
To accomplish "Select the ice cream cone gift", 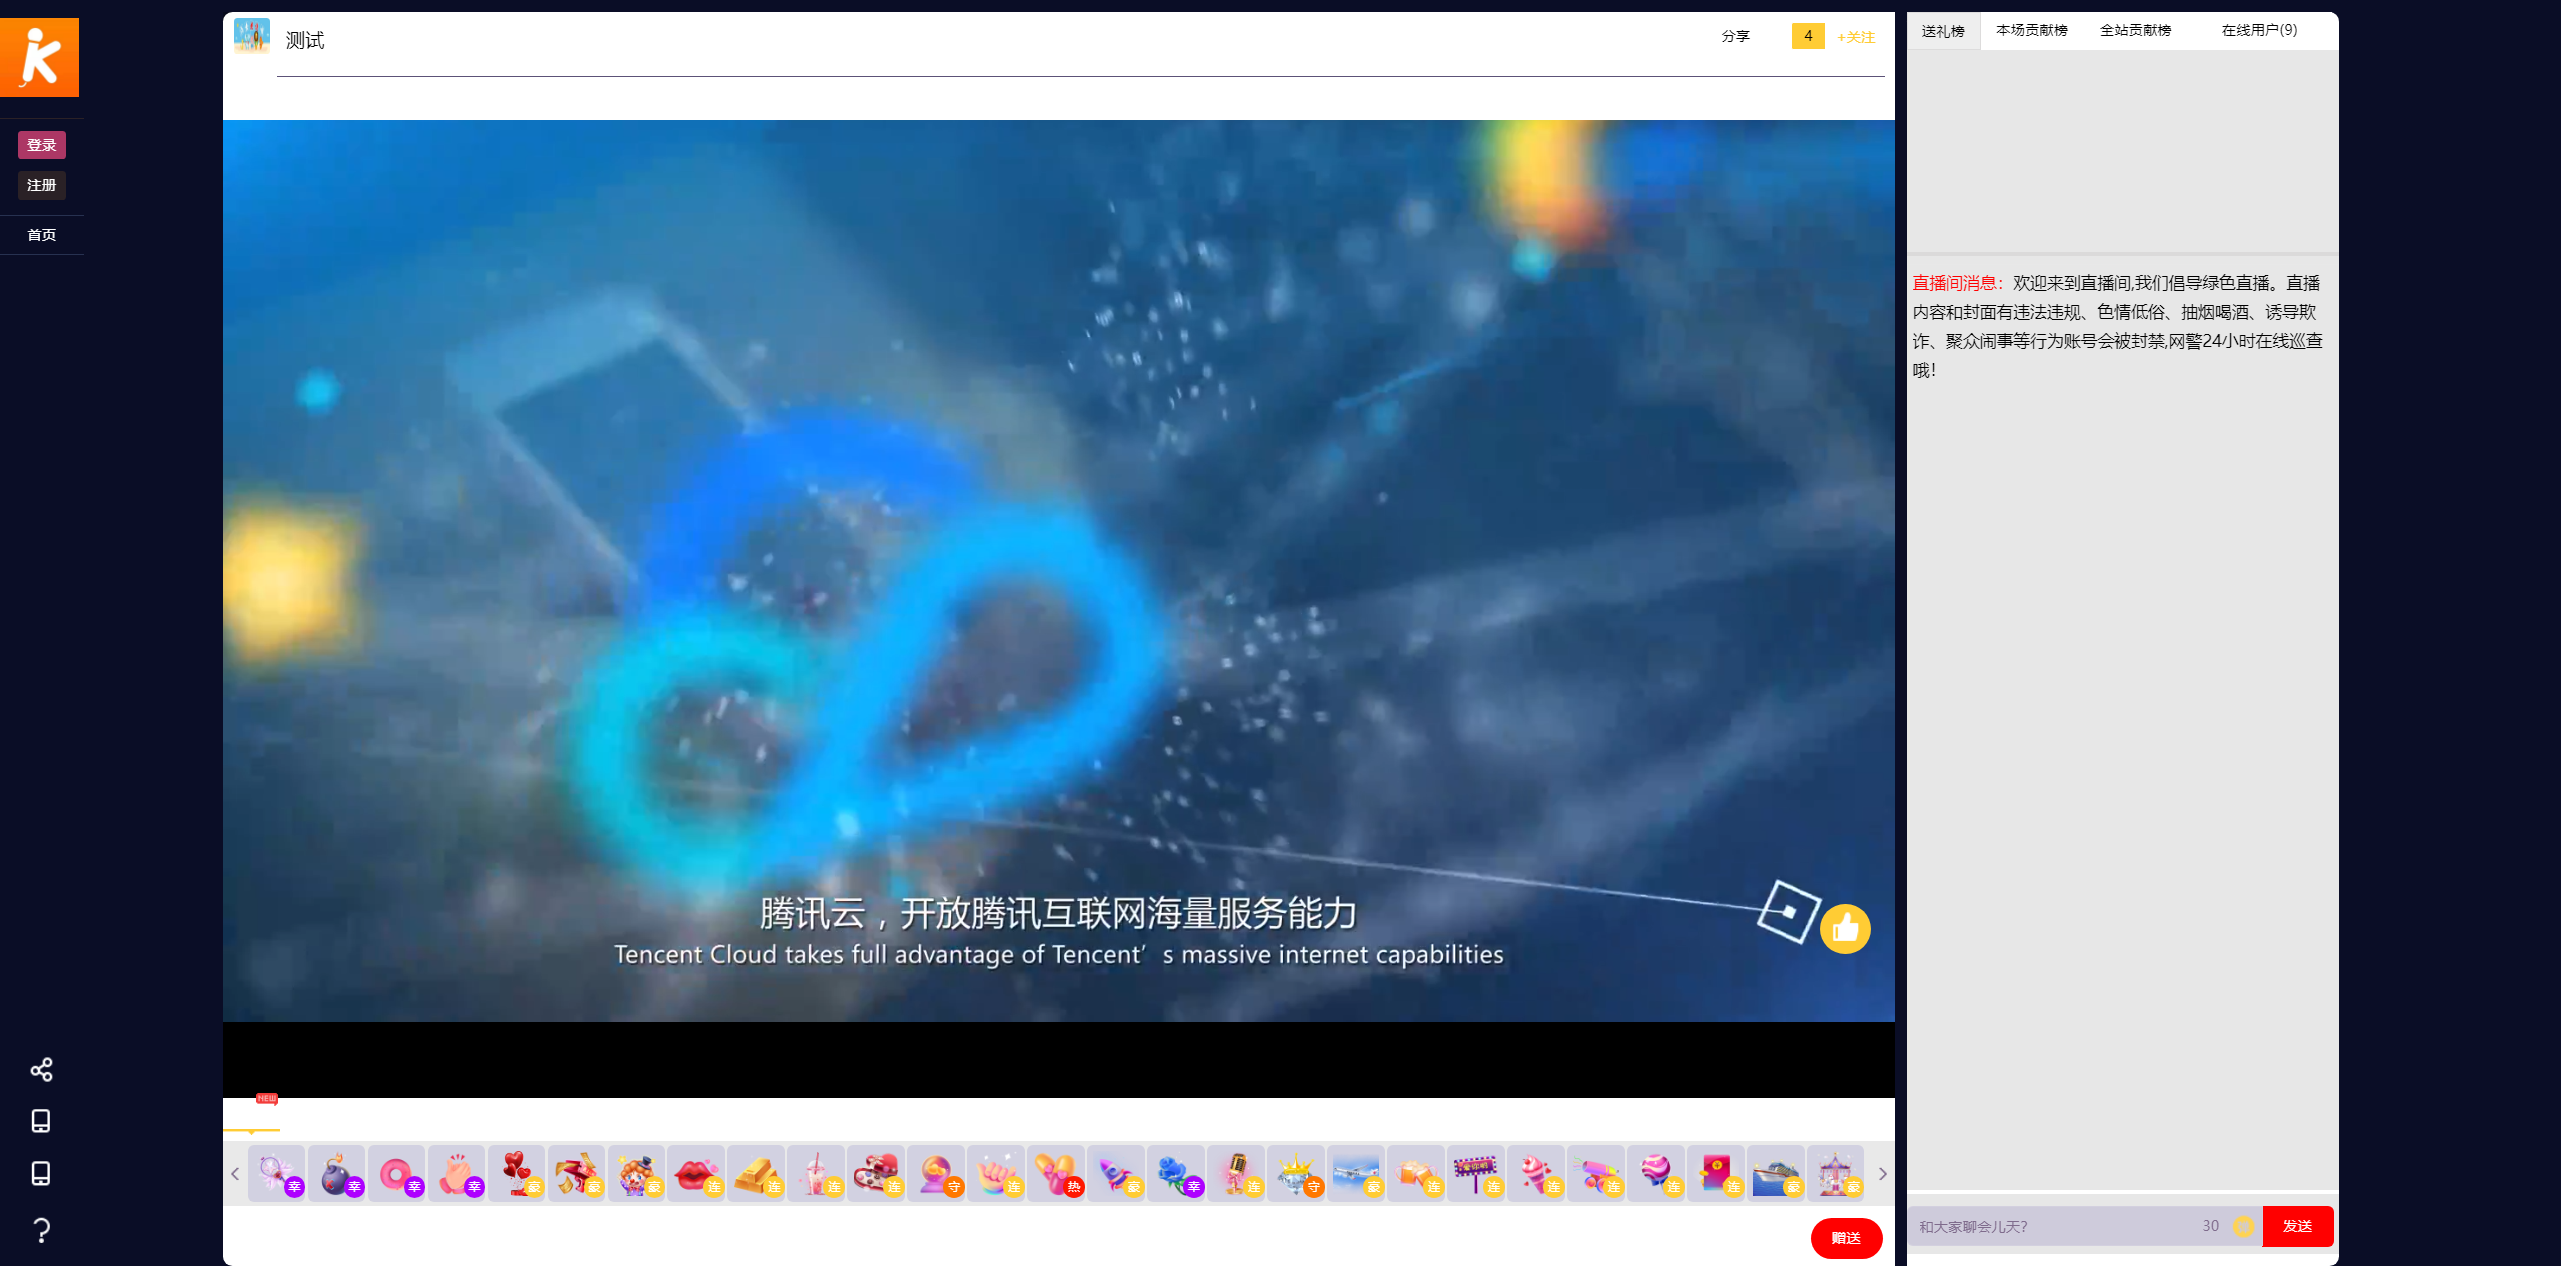I will pyautogui.click(x=1536, y=1173).
